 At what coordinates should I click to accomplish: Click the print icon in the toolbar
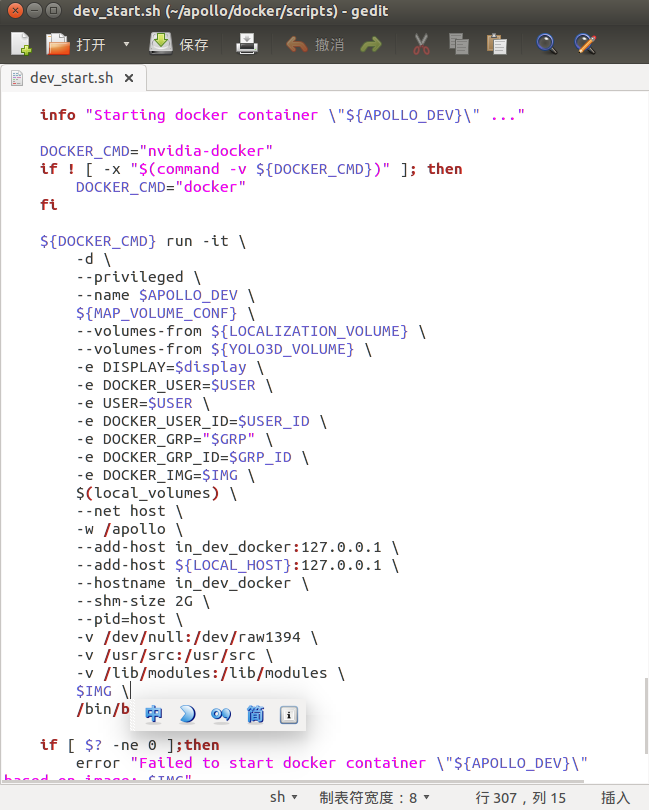click(x=247, y=44)
